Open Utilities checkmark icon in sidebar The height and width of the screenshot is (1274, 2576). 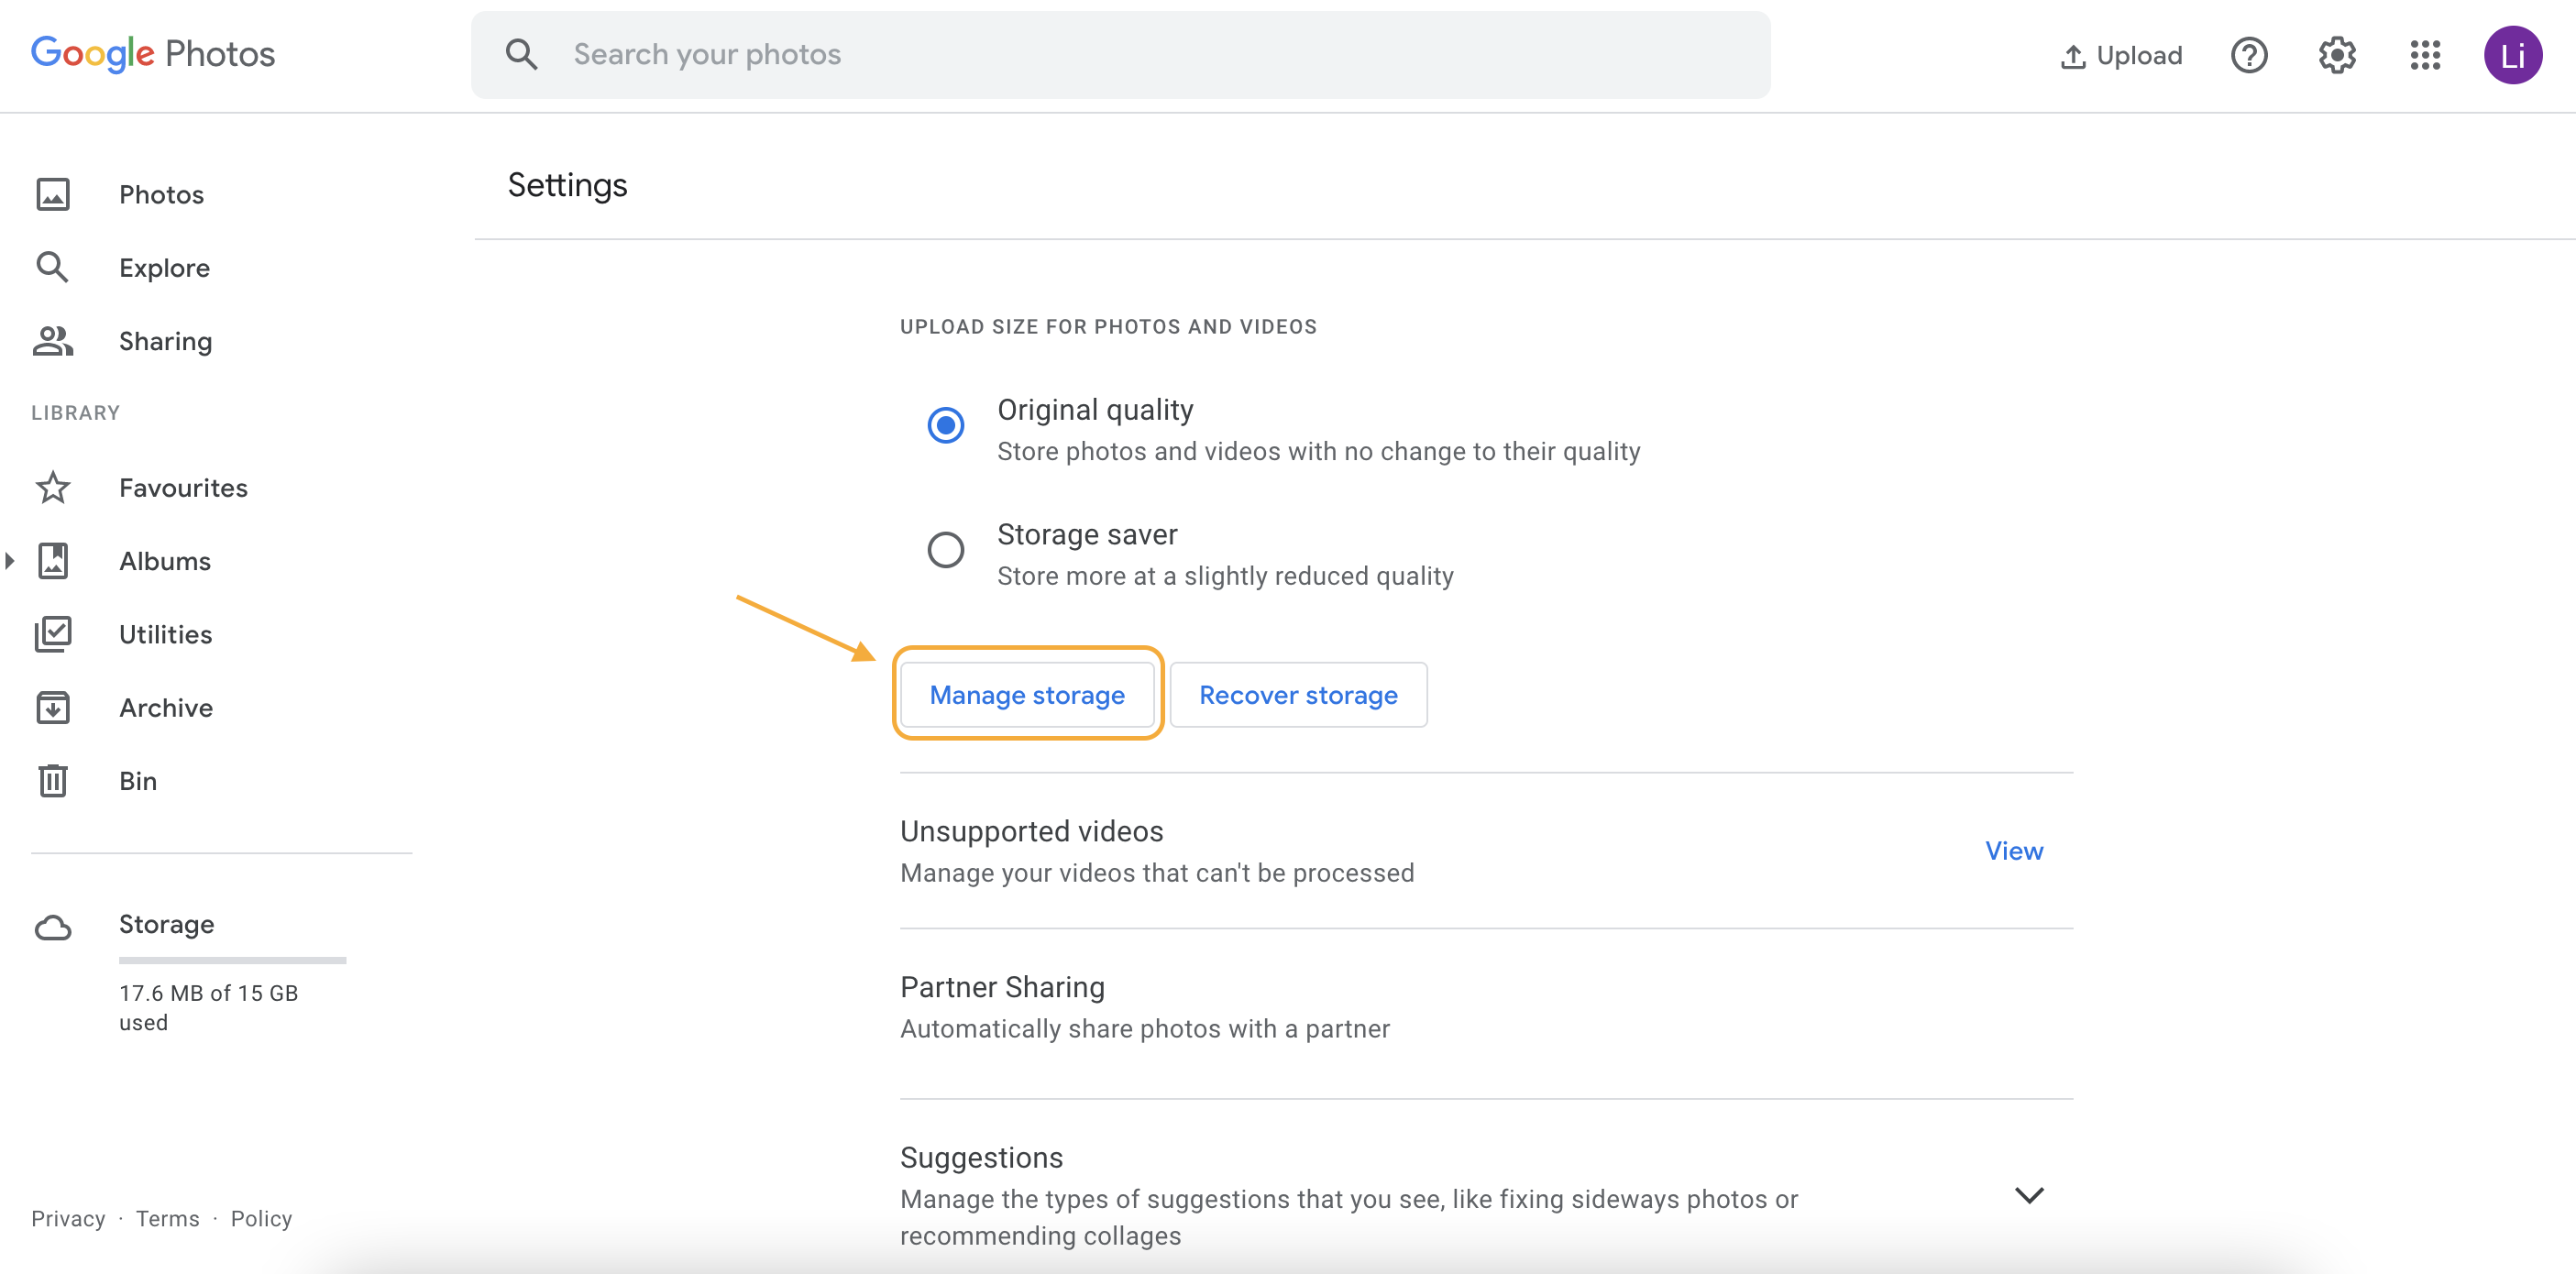tap(53, 634)
